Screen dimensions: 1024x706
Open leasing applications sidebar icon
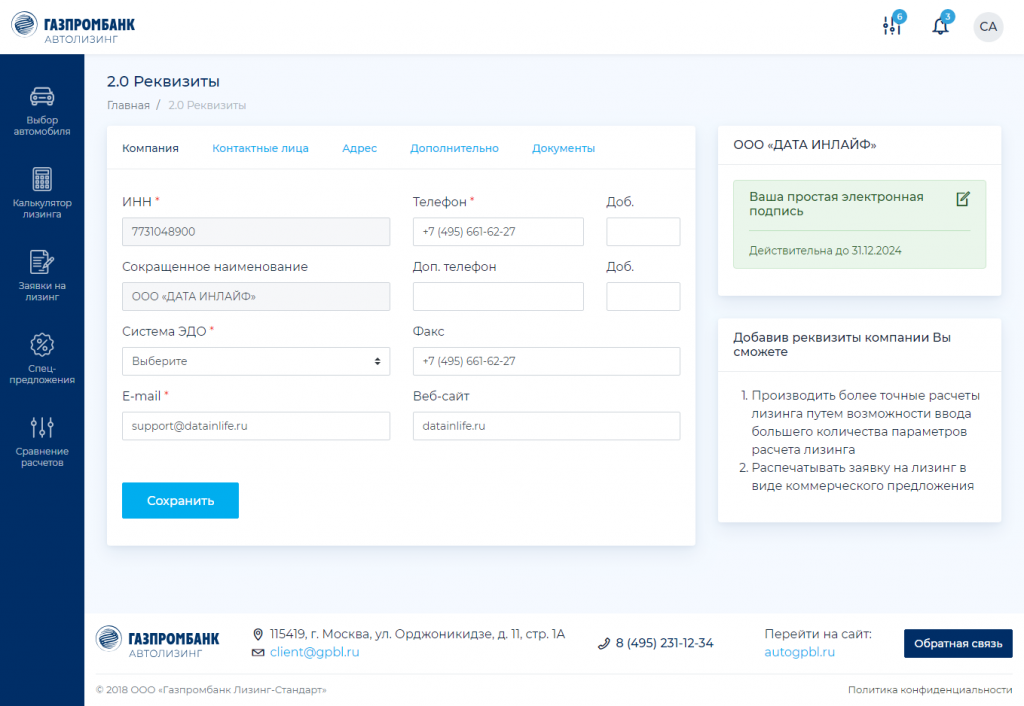click(42, 262)
